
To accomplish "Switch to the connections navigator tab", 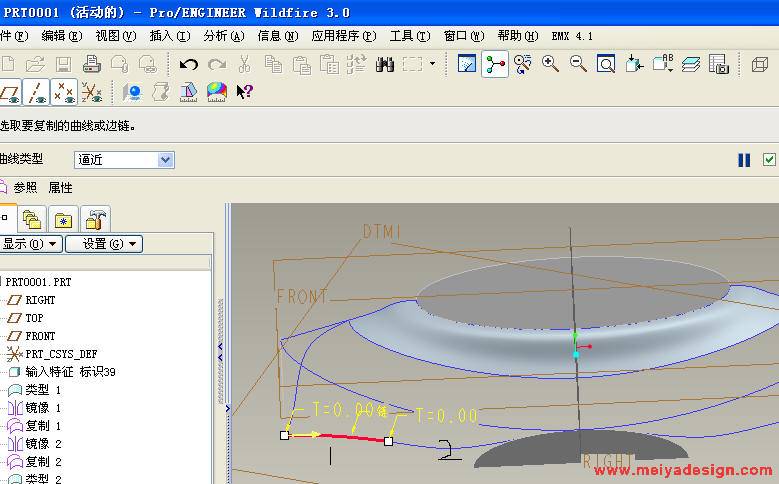I will pos(95,219).
